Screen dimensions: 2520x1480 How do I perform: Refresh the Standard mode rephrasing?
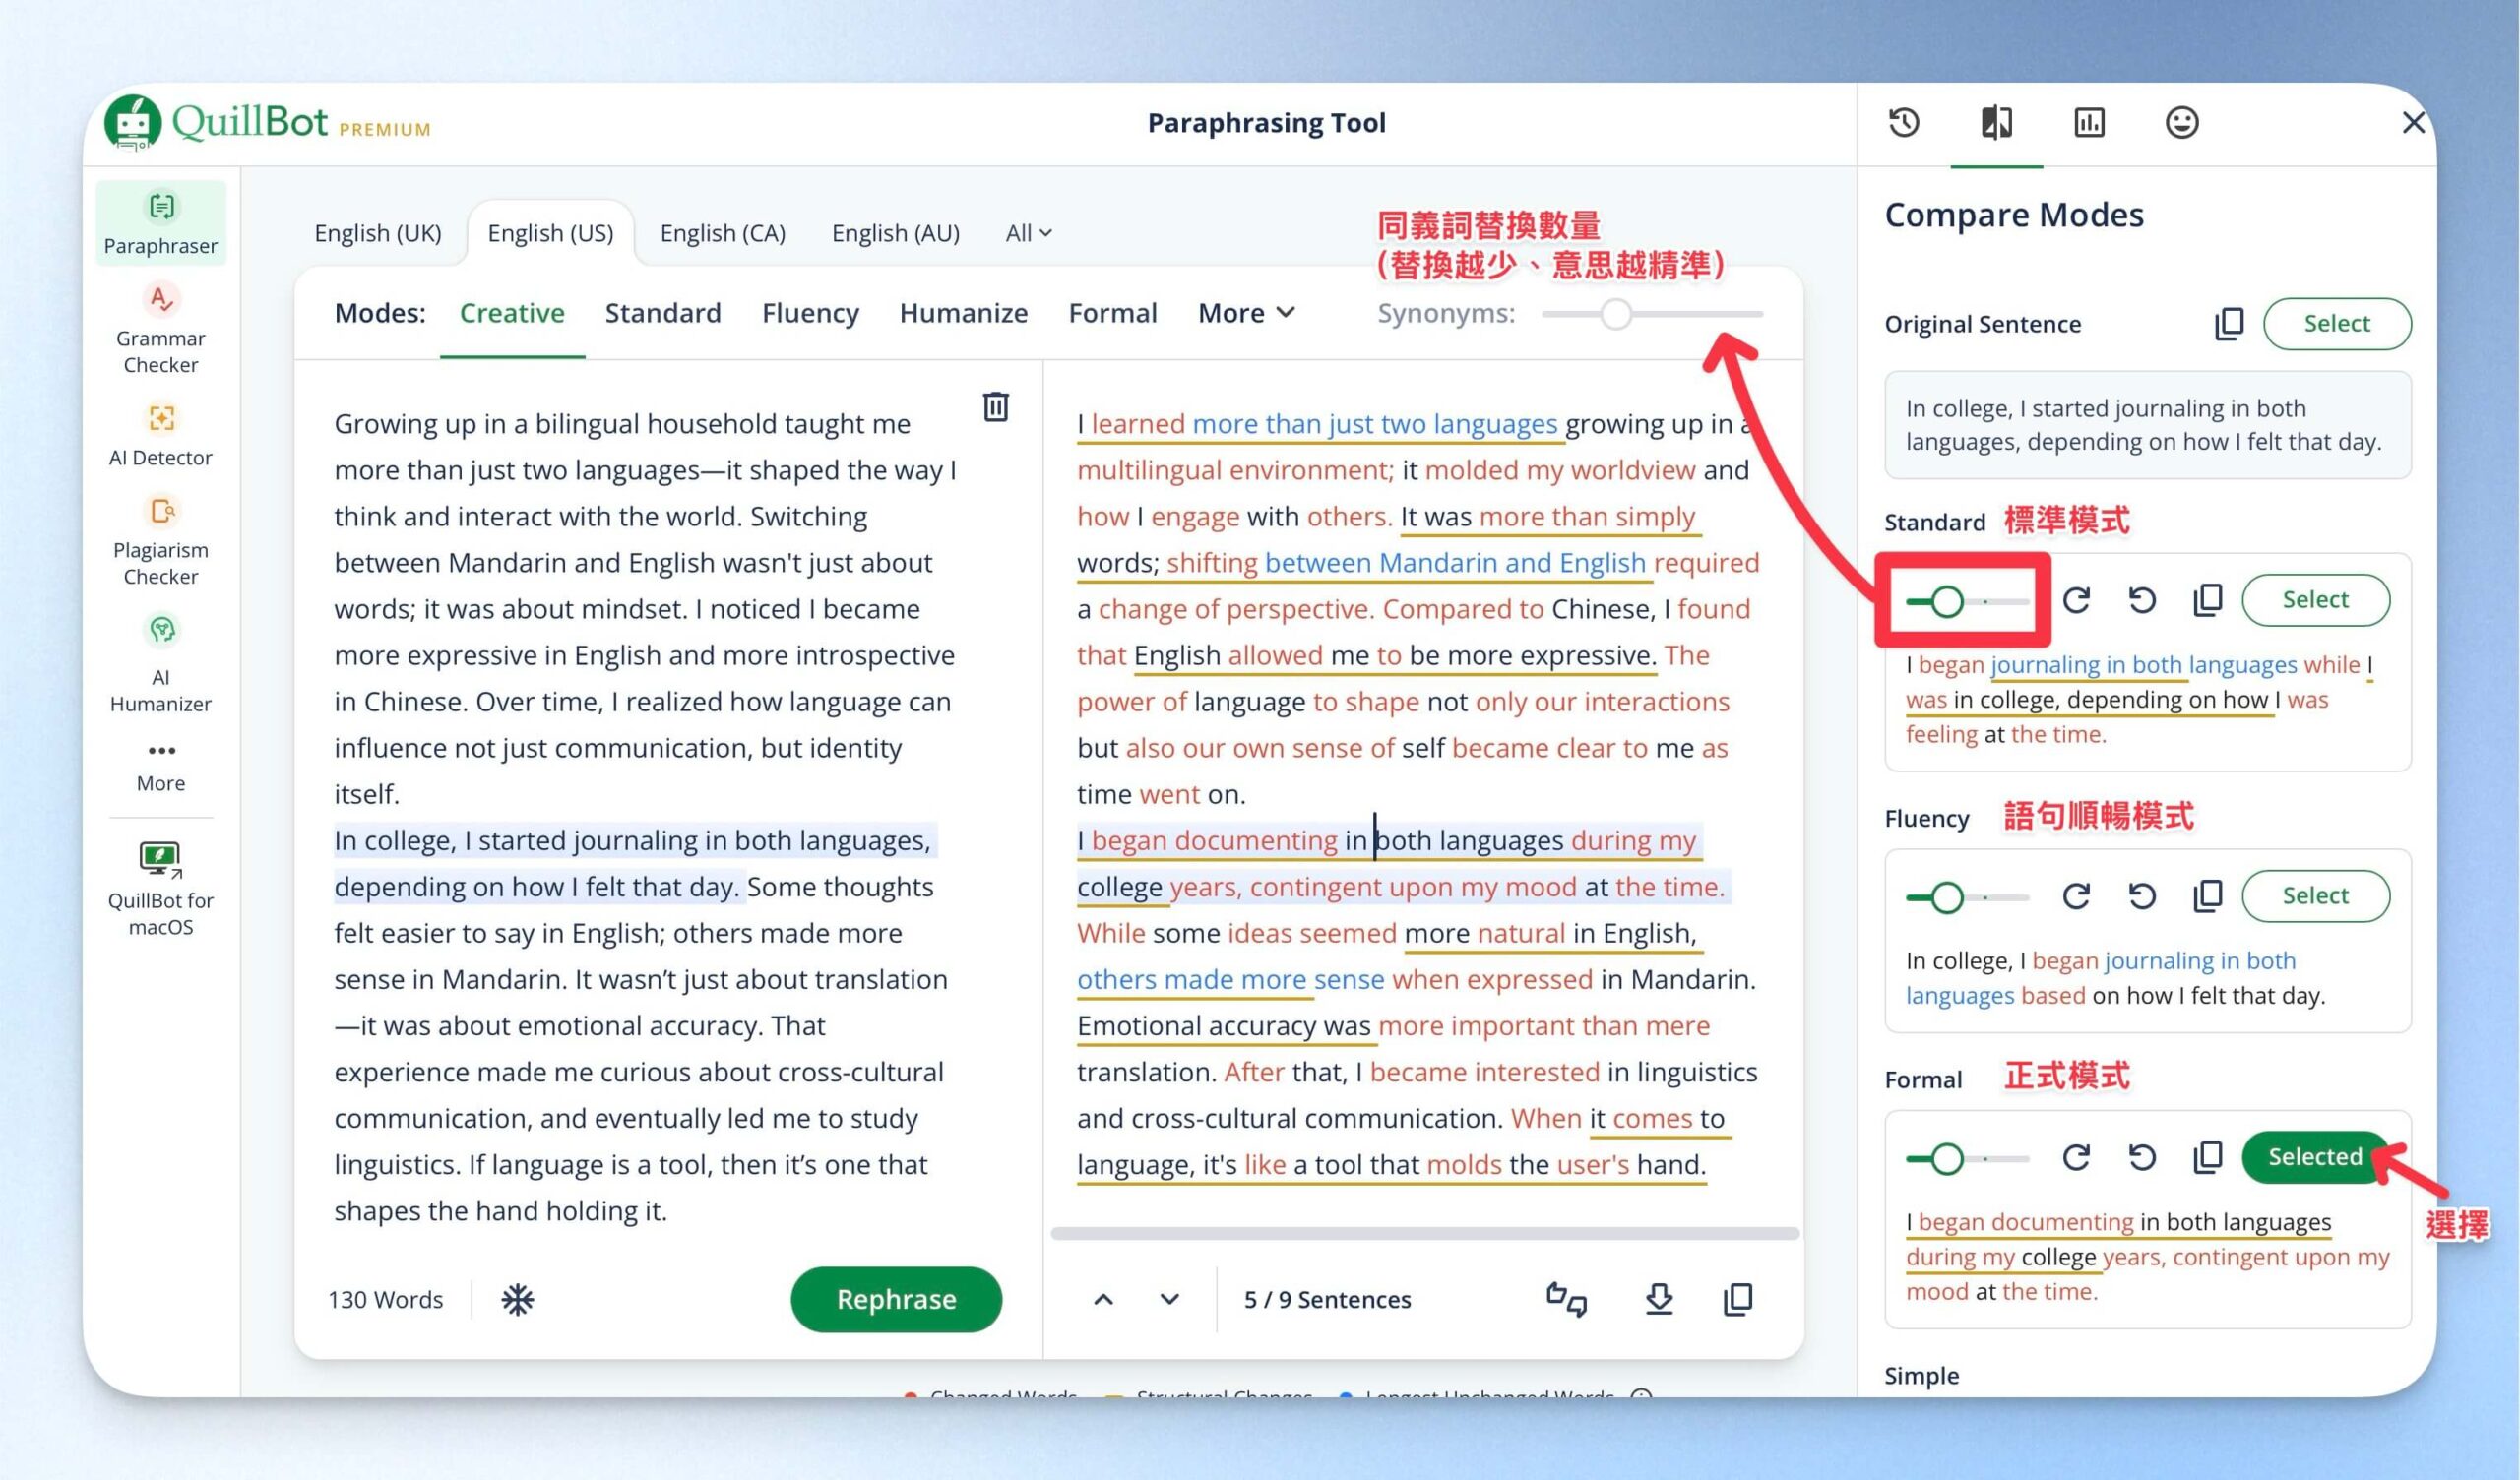(2076, 600)
